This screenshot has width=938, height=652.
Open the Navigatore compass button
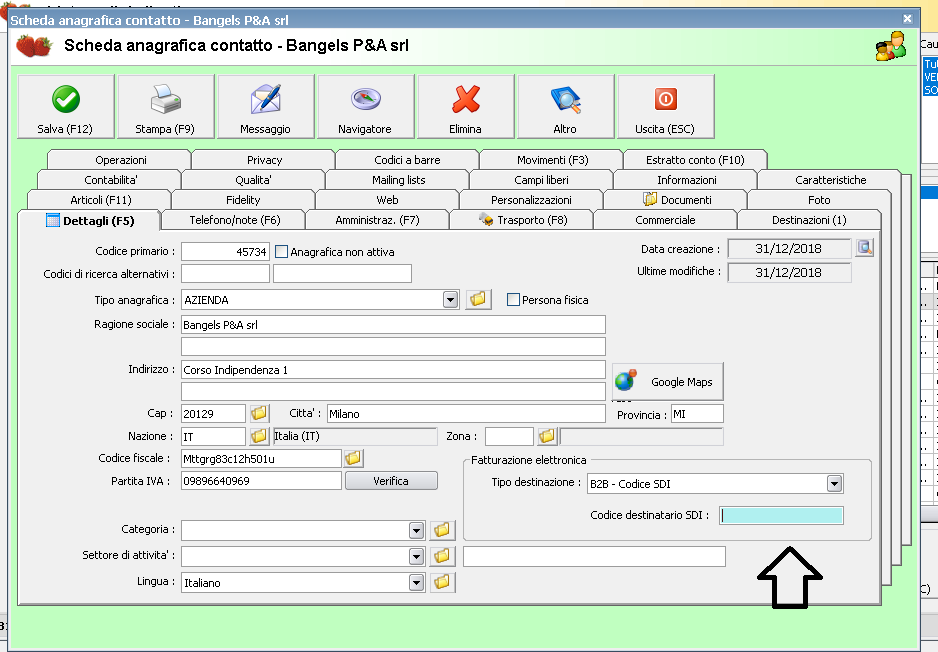366,106
